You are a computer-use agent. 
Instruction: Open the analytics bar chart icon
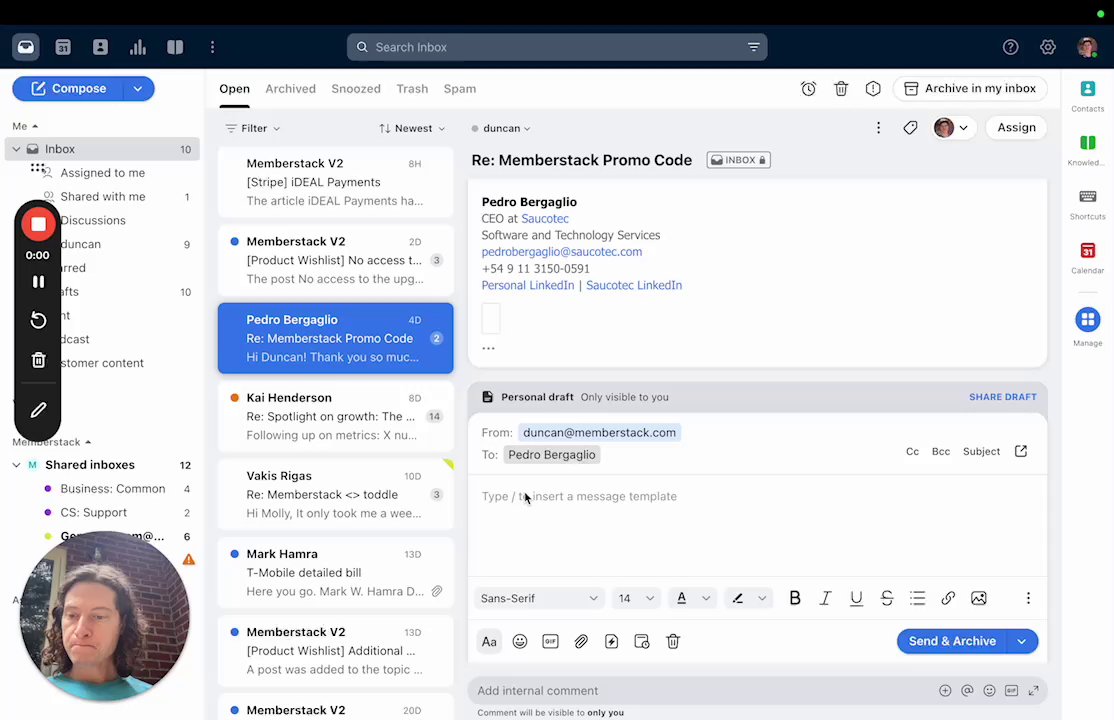coord(138,47)
